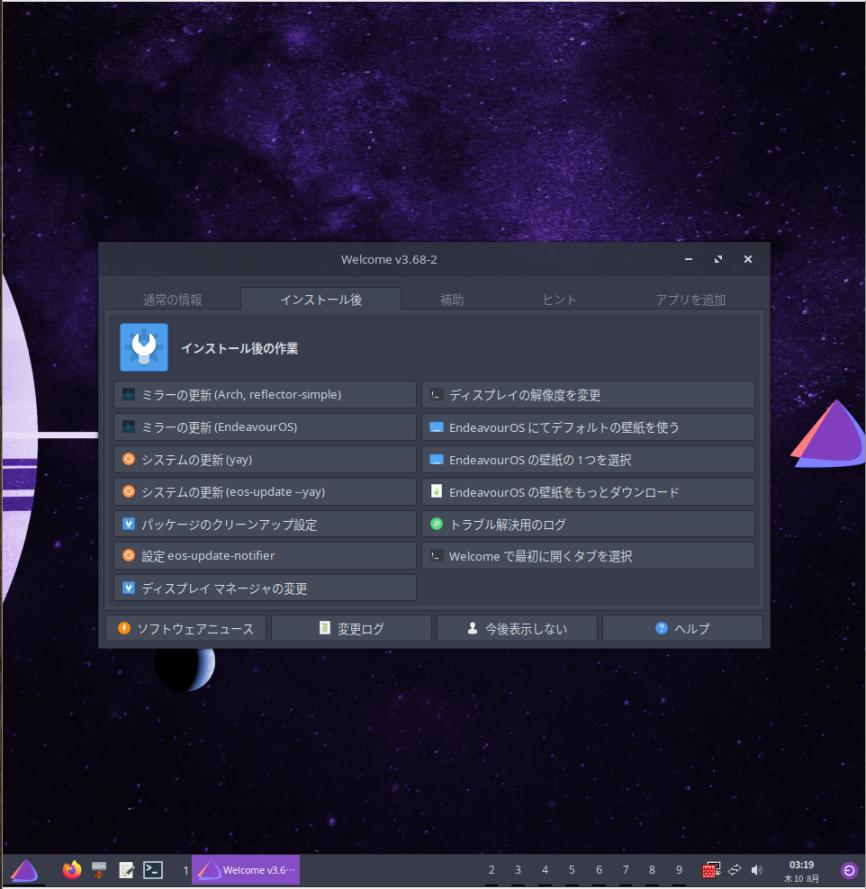
Task: Switch to the アプリを追加 tab
Action: tap(690, 299)
